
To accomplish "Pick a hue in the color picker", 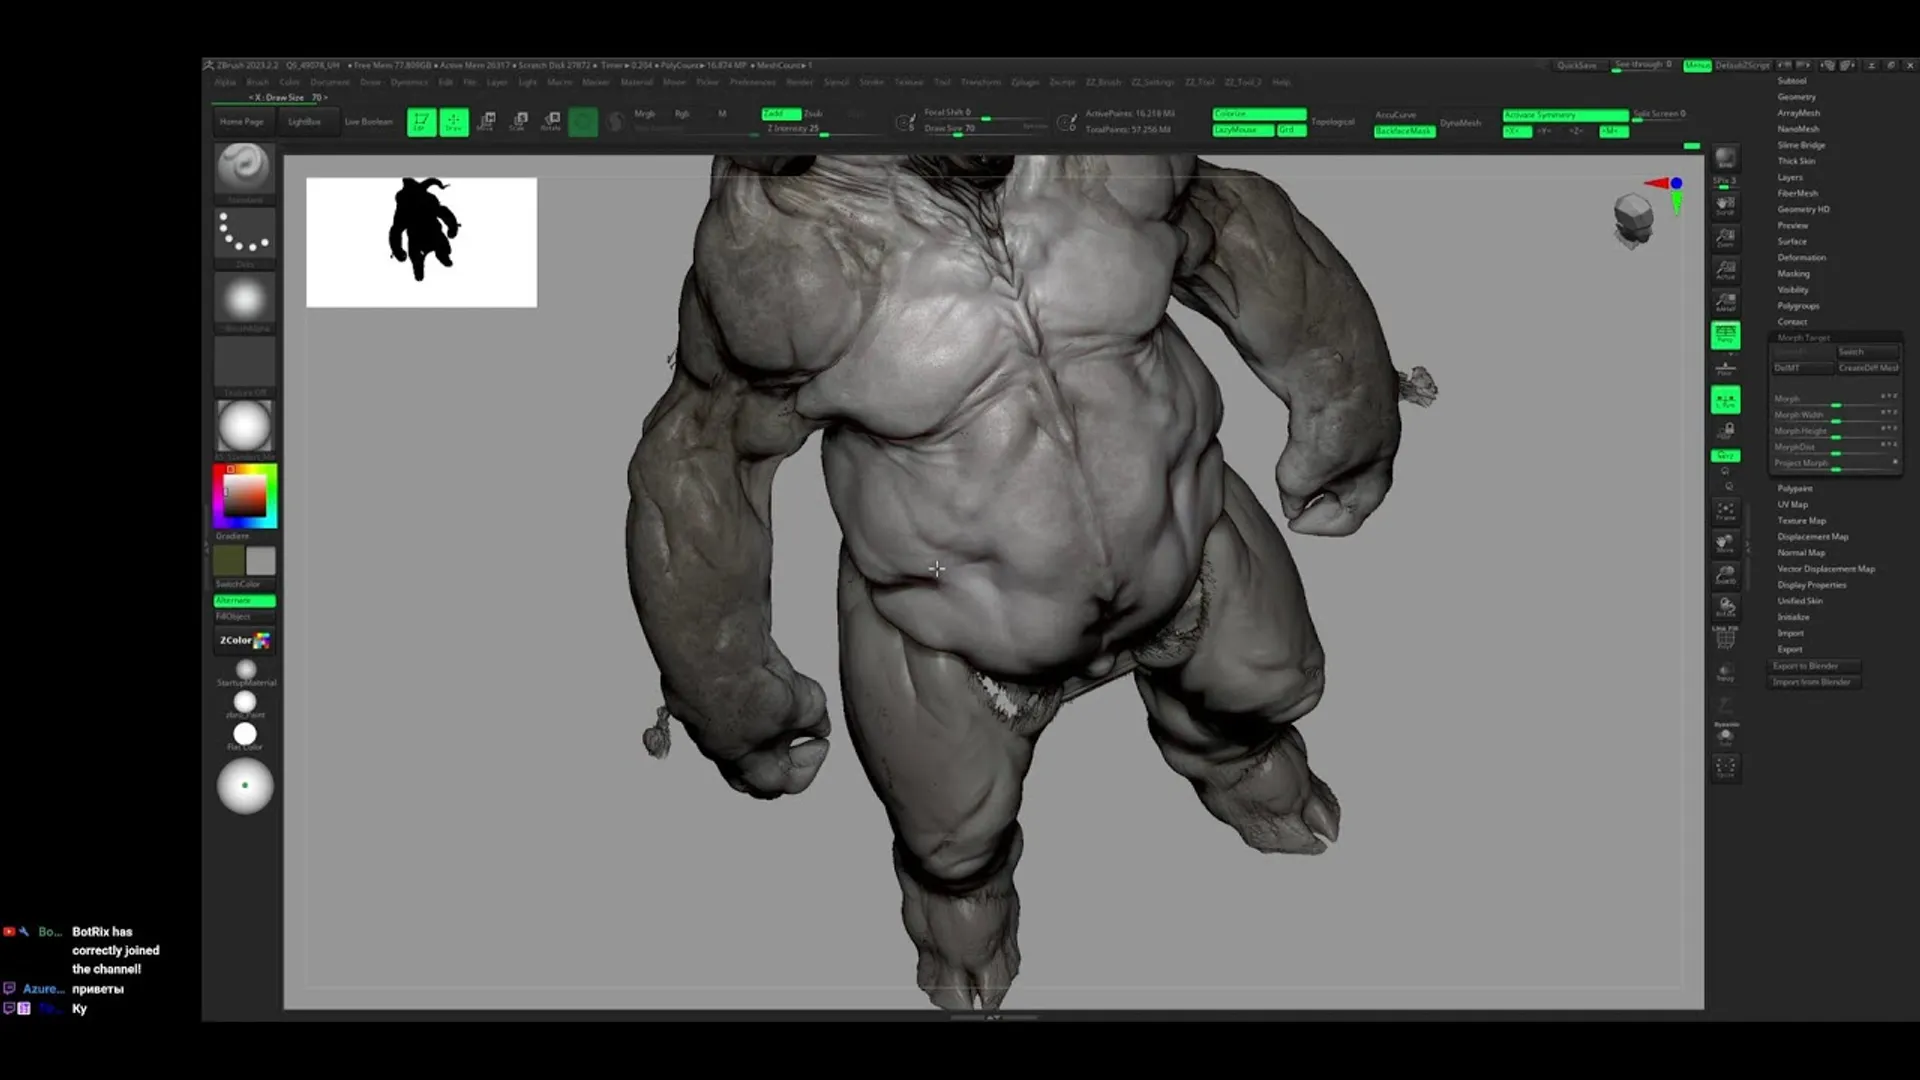I will tap(245, 496).
